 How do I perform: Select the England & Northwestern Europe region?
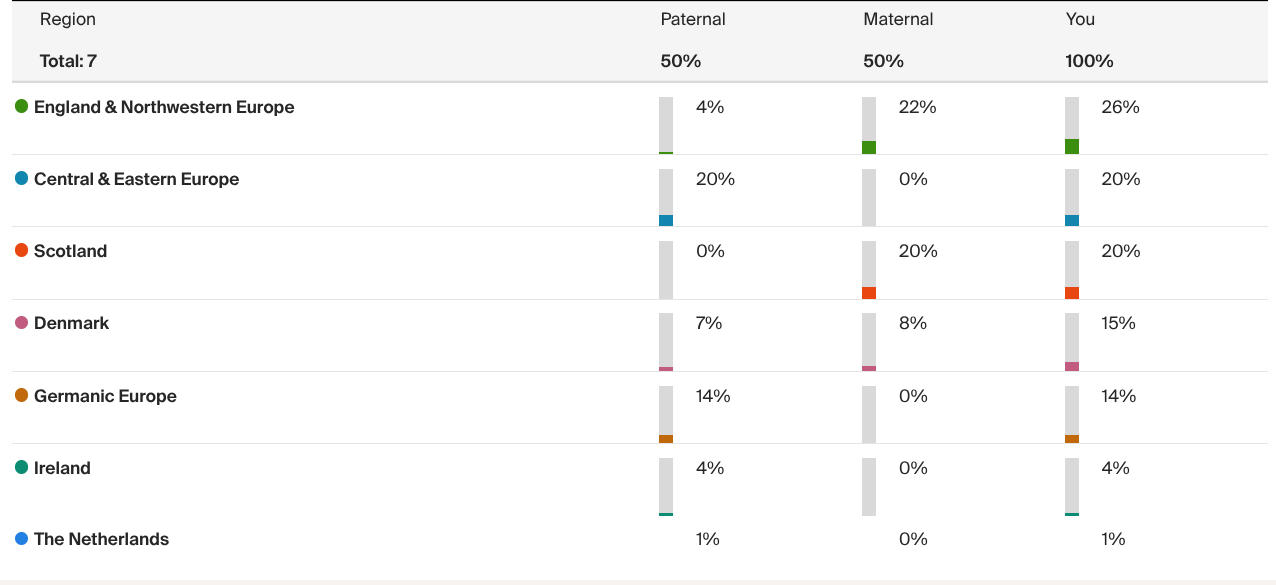164,107
